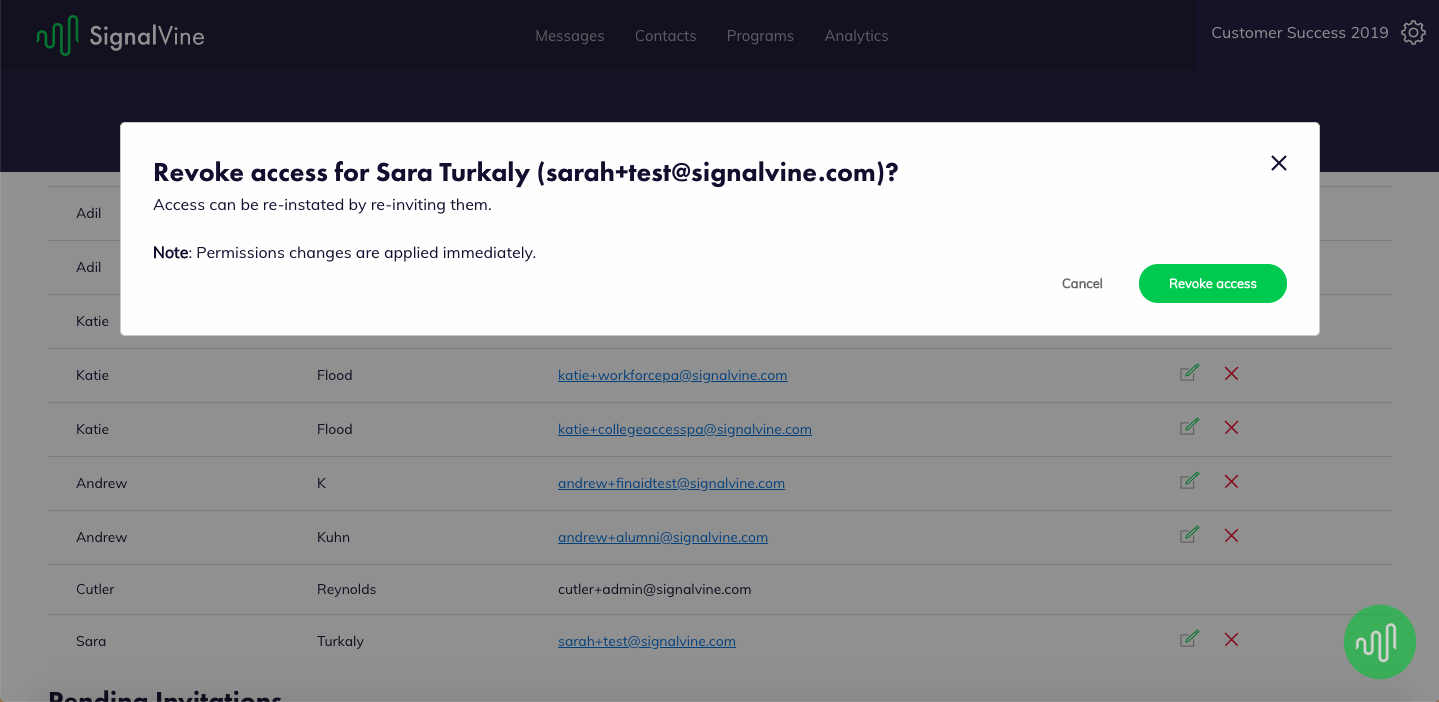This screenshot has height=702, width=1439.
Task: Edit user katie+workforcepa@signalvine.com
Action: tap(1189, 373)
